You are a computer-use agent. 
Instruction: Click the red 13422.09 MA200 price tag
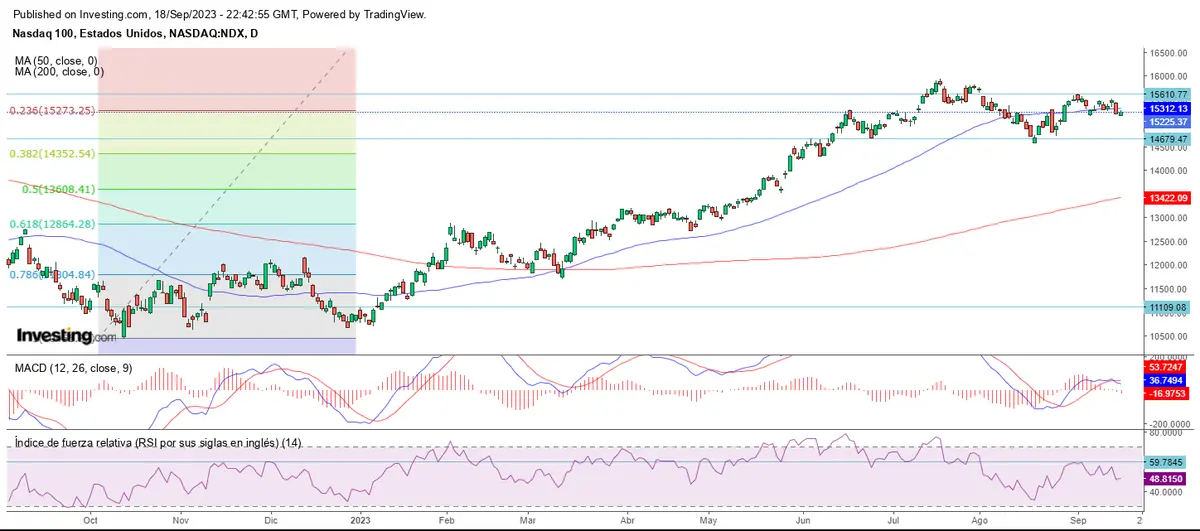pos(1167,198)
